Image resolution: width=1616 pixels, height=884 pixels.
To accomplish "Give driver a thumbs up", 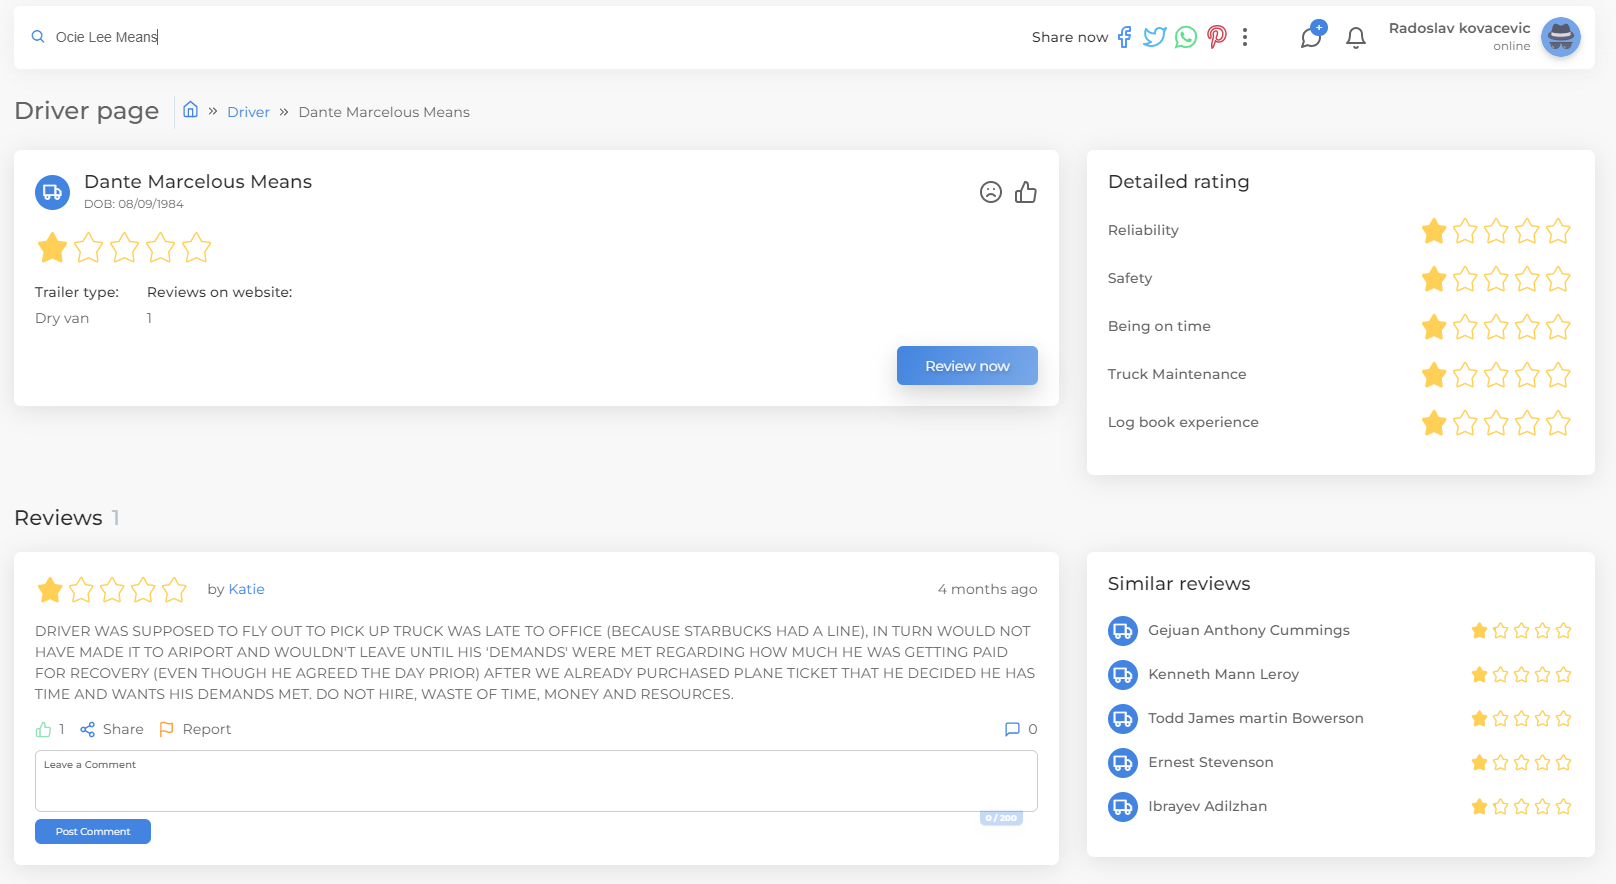I will tap(1026, 192).
